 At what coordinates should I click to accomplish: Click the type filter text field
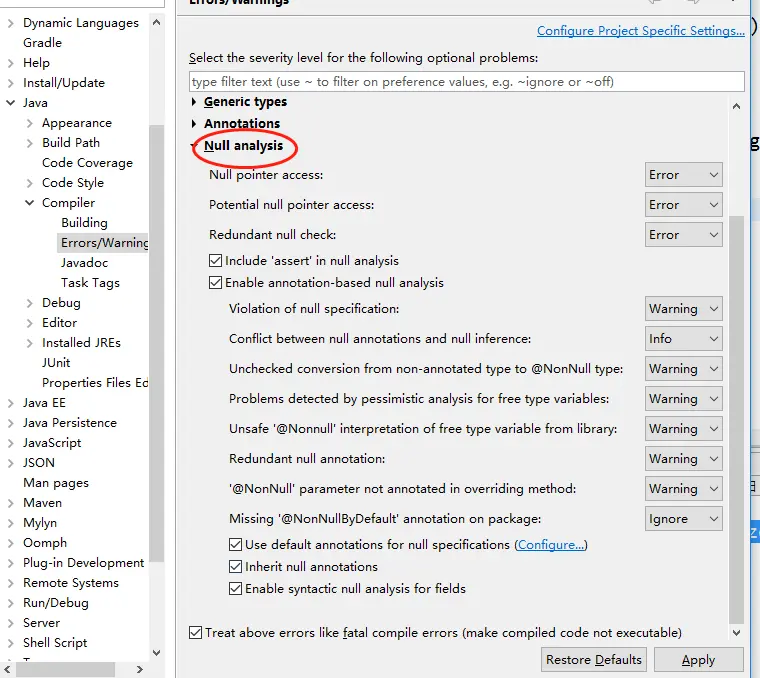click(x=466, y=81)
